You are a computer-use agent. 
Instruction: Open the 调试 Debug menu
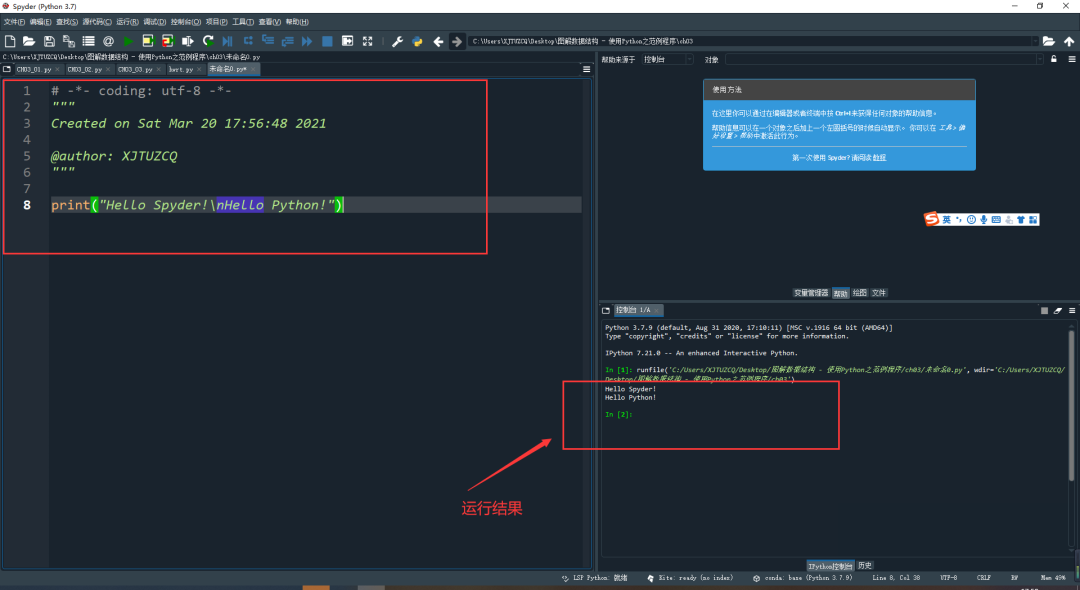pyautogui.click(x=154, y=22)
